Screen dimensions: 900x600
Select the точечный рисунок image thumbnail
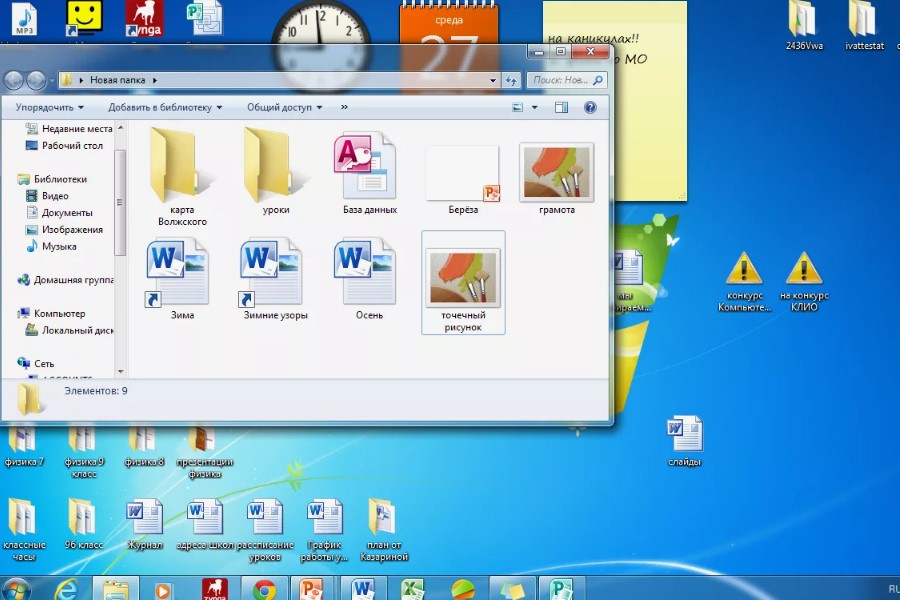(x=463, y=280)
